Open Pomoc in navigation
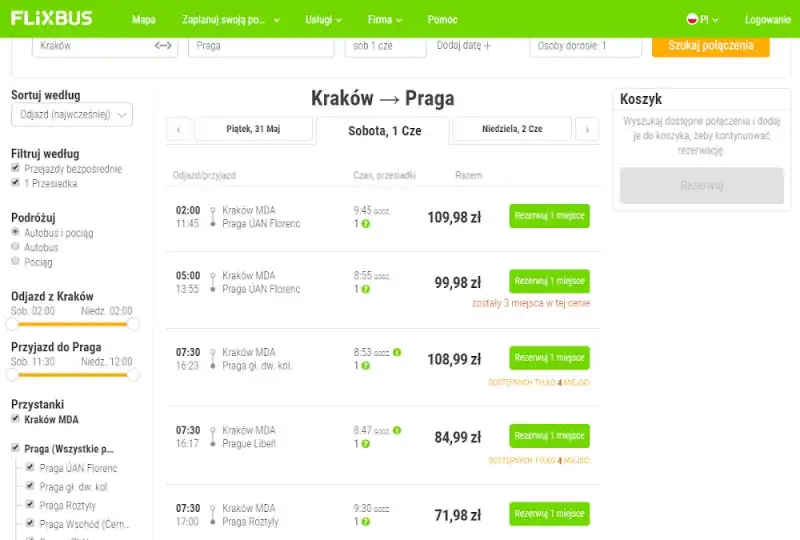Image resolution: width=800 pixels, height=540 pixels. (442, 20)
